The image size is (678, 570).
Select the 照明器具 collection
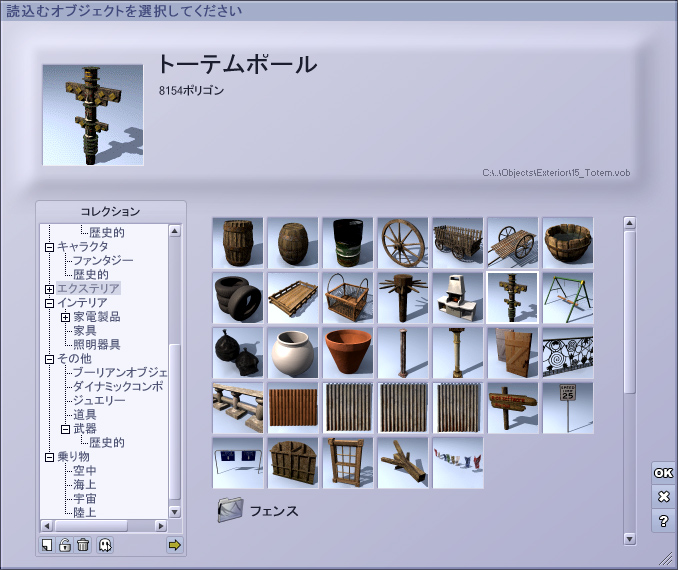click(96, 344)
